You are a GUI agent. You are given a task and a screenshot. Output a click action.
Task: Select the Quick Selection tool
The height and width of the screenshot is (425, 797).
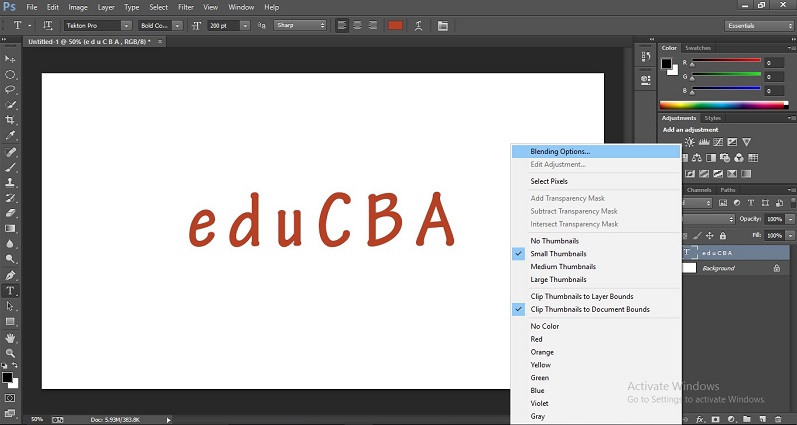(10, 105)
